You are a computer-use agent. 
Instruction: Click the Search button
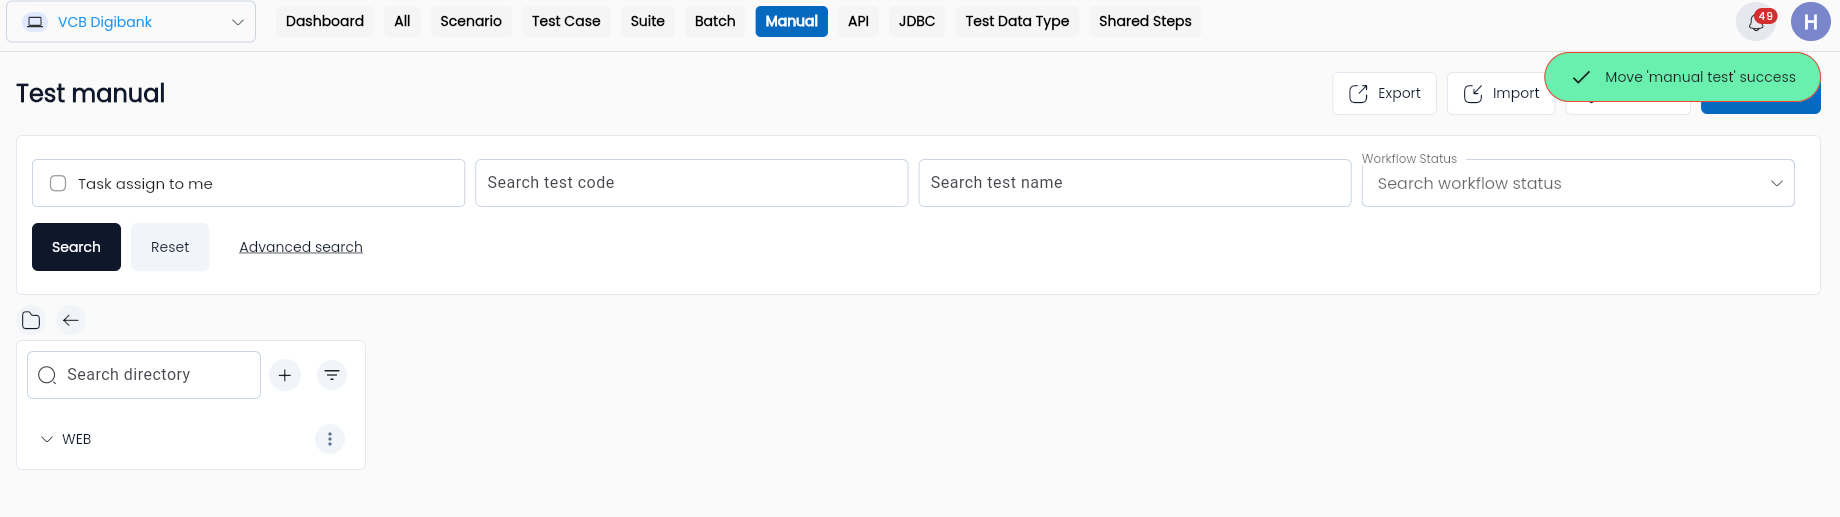(76, 247)
